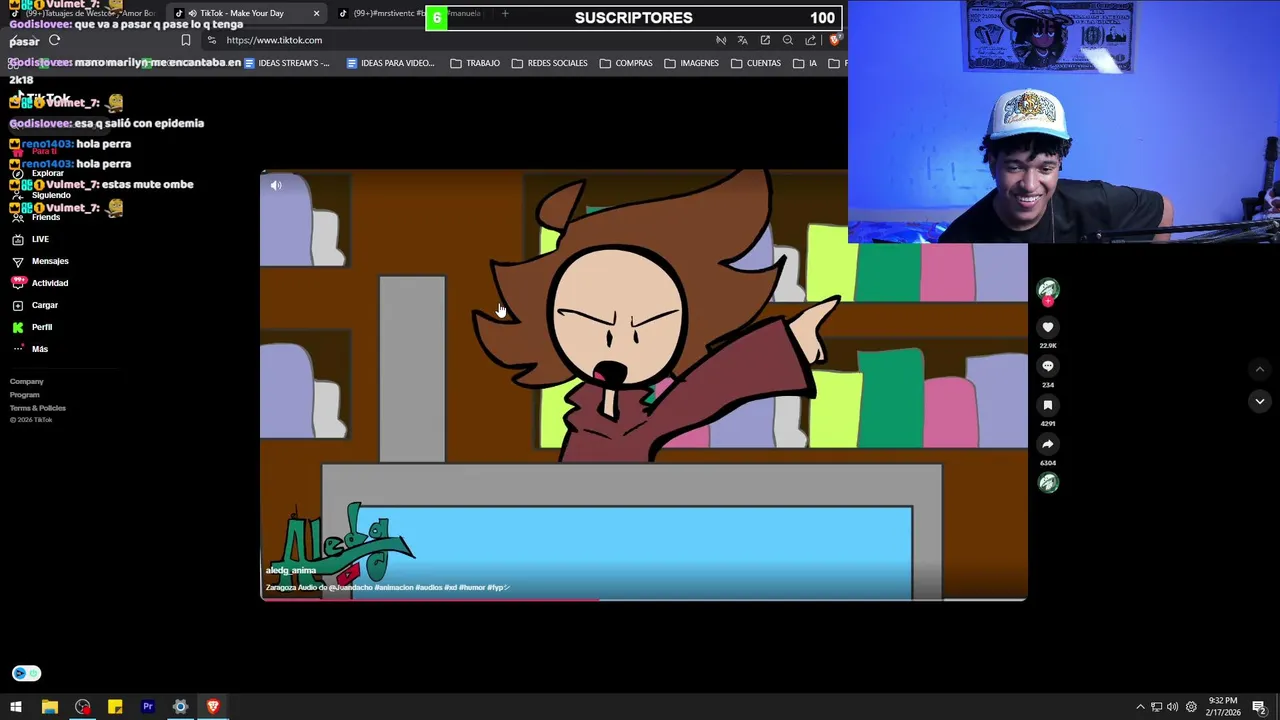Open File Explorer from taskbar

click(x=49, y=707)
